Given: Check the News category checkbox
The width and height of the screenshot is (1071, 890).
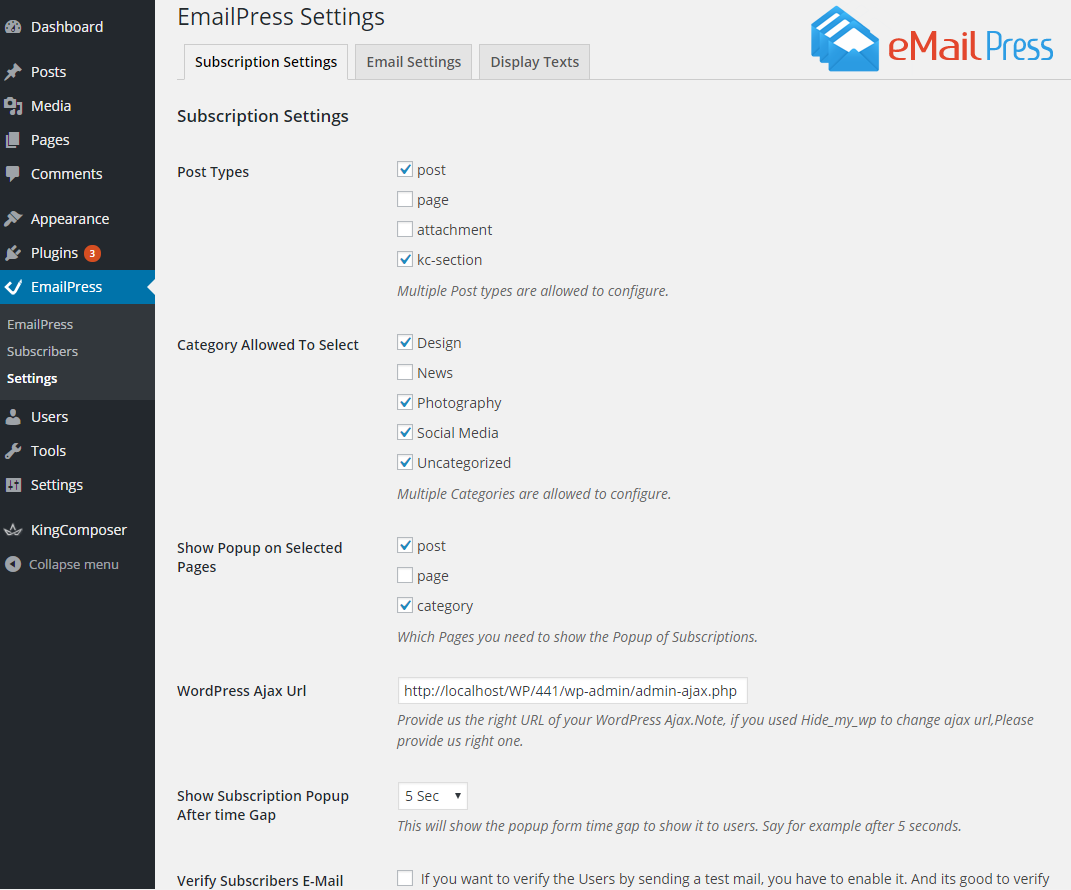Looking at the screenshot, I should (405, 372).
